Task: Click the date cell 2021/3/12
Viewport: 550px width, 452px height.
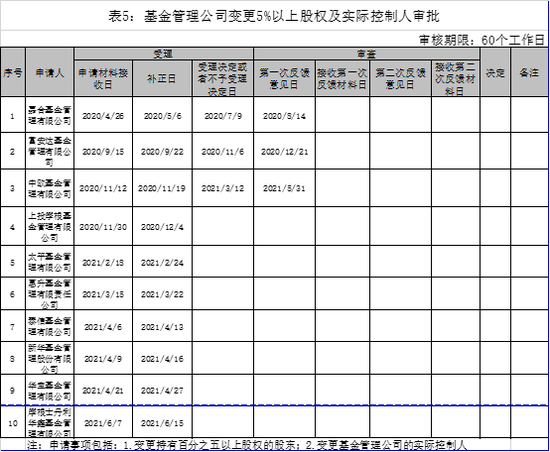Action: [x=223, y=188]
